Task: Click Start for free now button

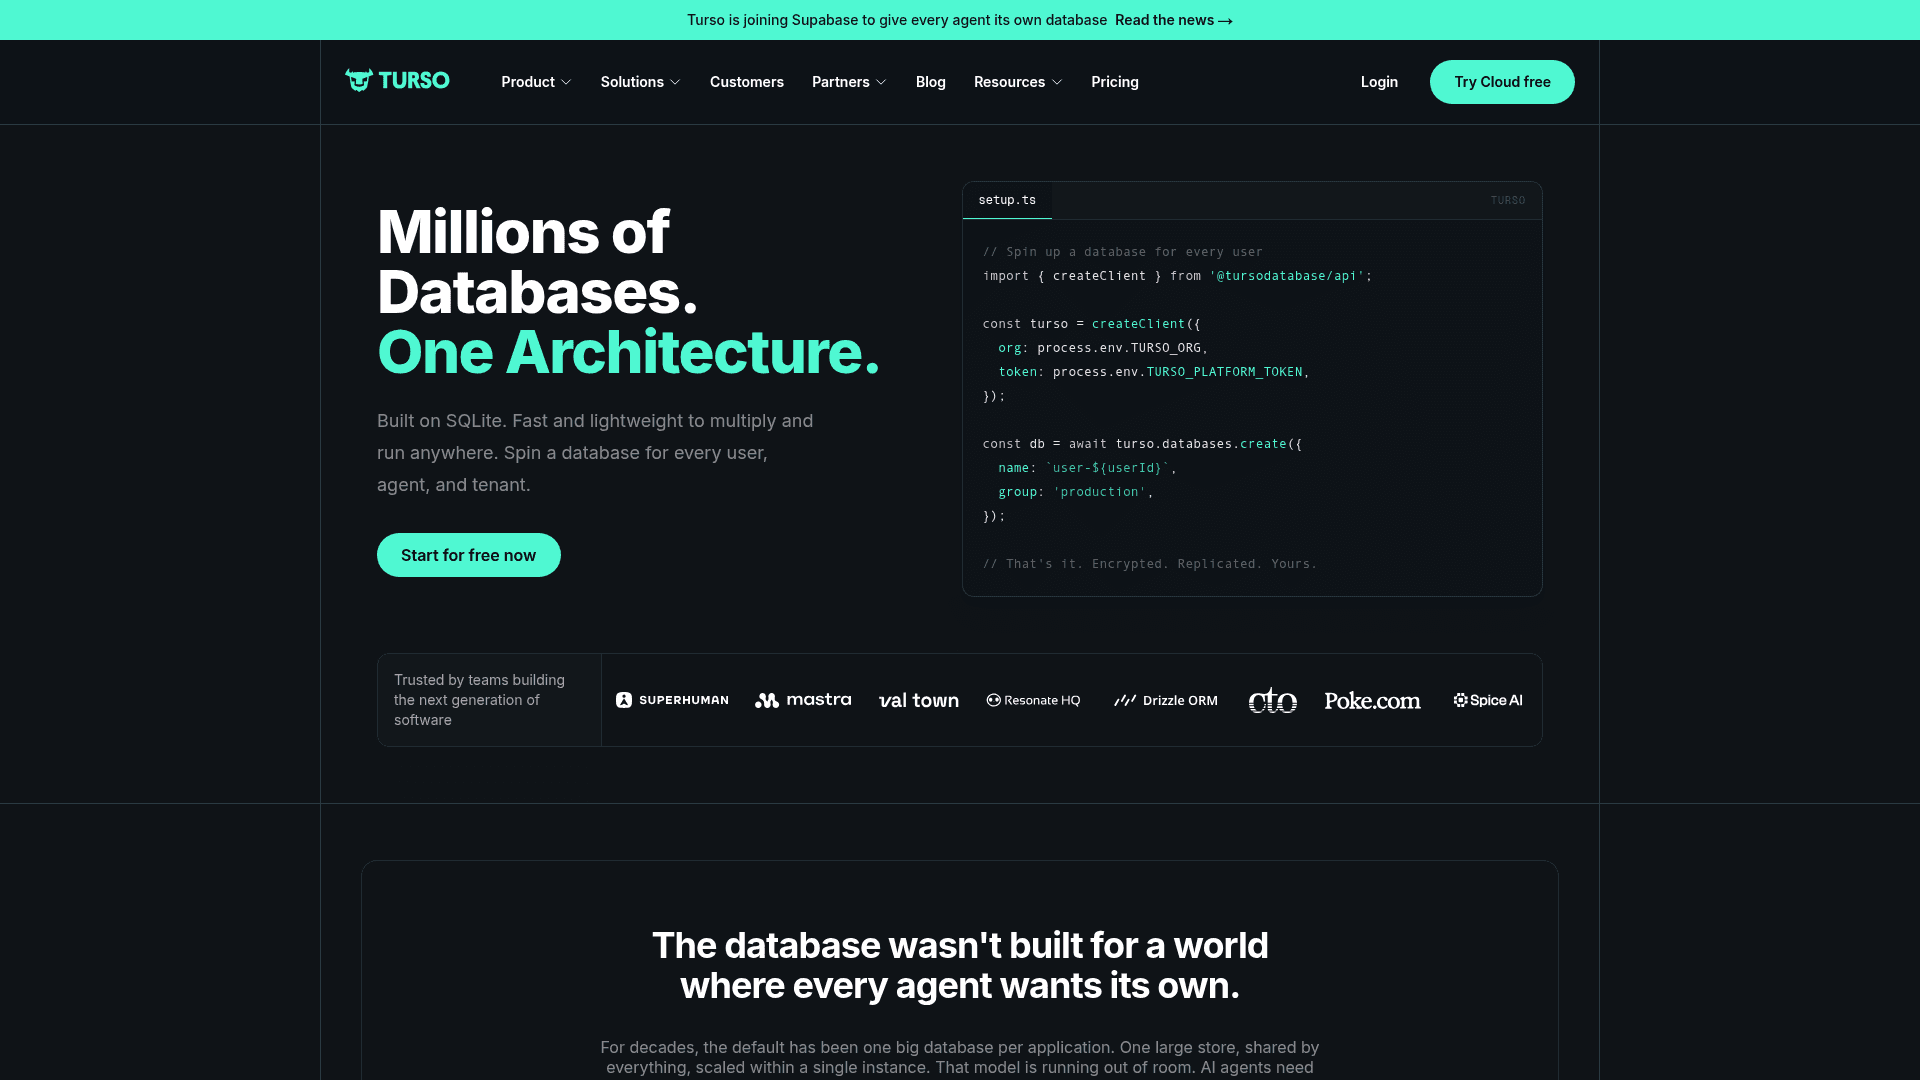Action: coord(469,555)
